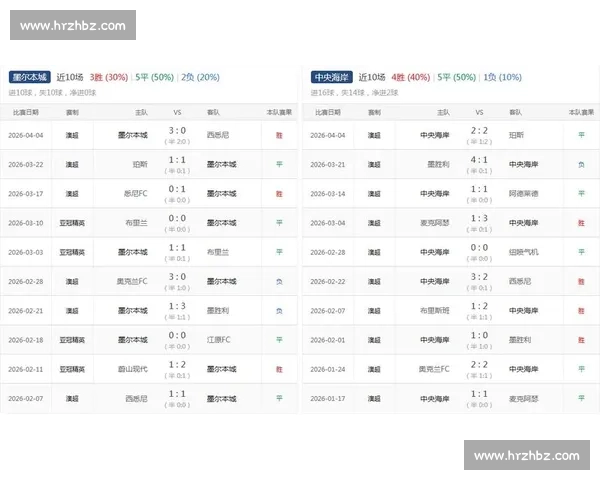
Task: Click 5平 (50%) in the 中央海岸 summary
Action: (457, 77)
